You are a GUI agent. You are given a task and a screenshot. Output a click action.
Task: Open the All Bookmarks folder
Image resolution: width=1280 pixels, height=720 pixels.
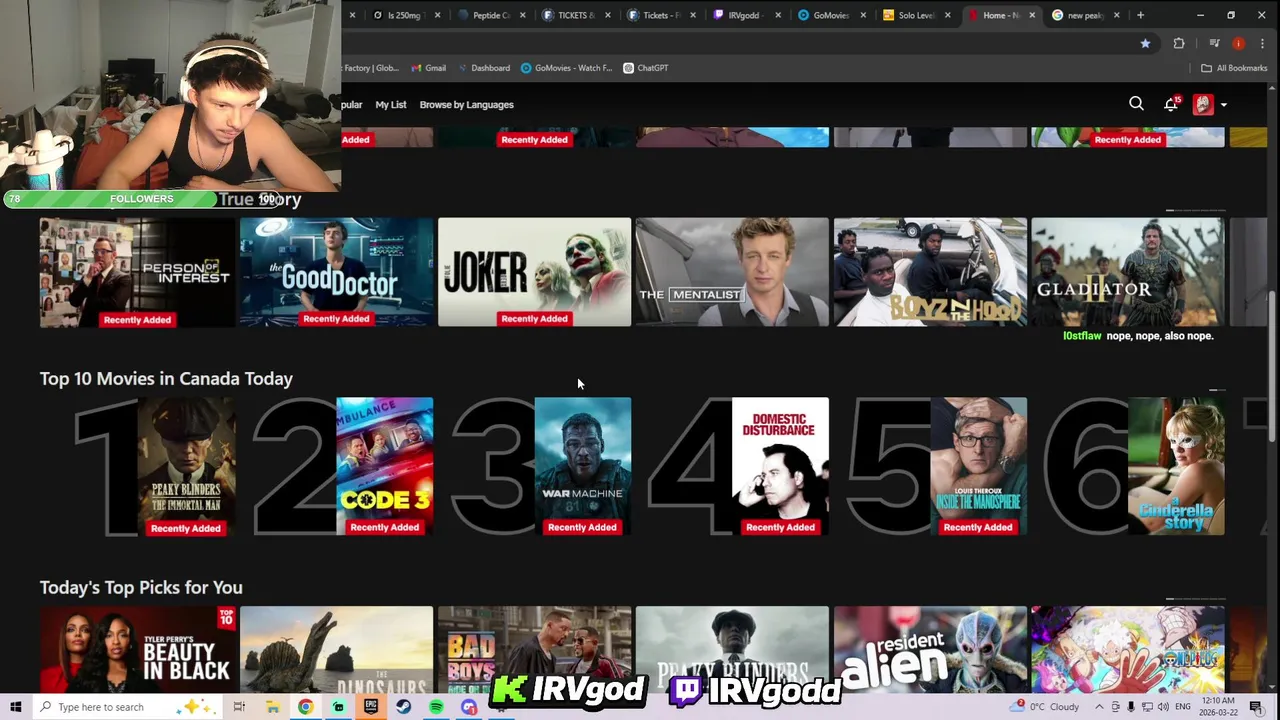coord(1234,68)
